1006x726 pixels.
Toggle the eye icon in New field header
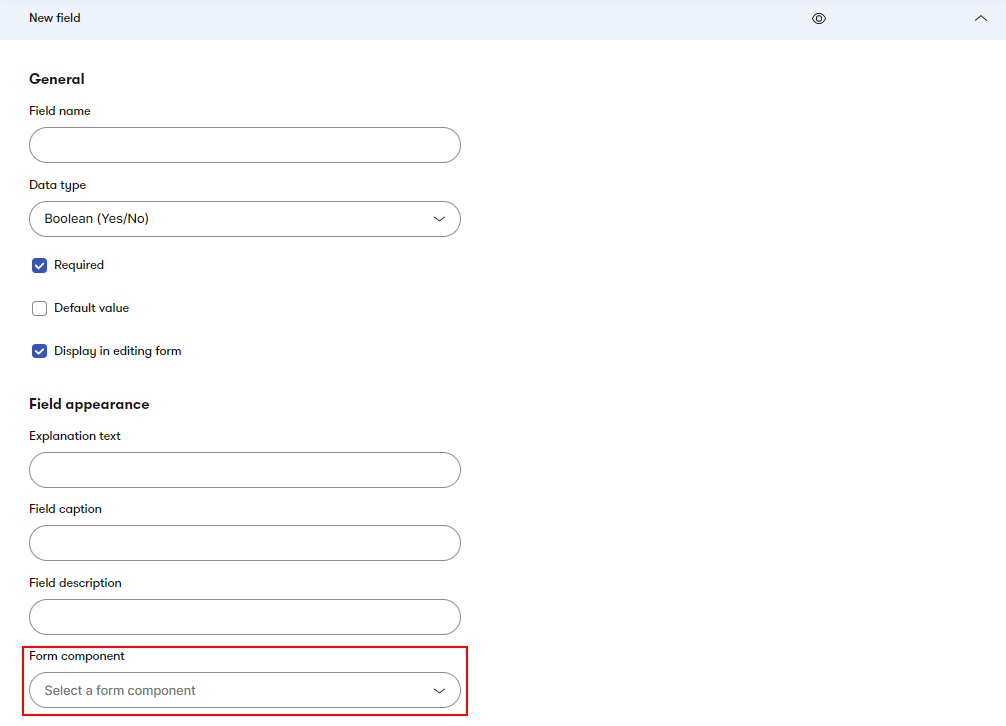[819, 18]
